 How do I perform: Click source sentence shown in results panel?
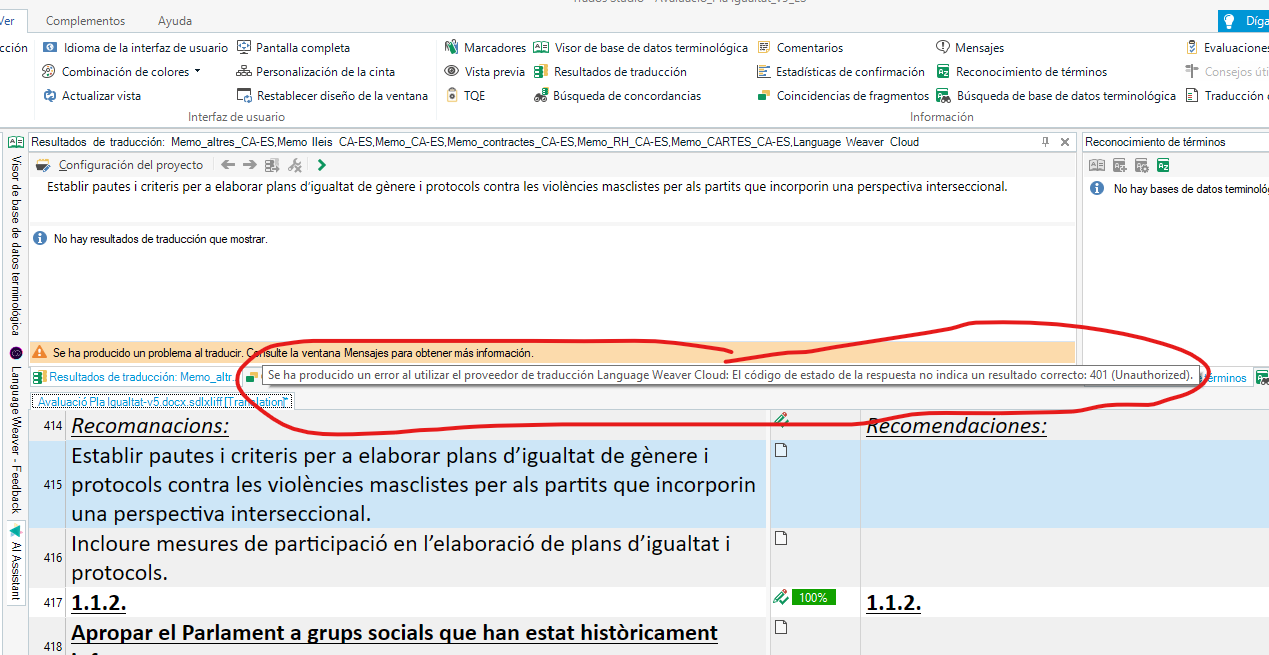(x=527, y=186)
